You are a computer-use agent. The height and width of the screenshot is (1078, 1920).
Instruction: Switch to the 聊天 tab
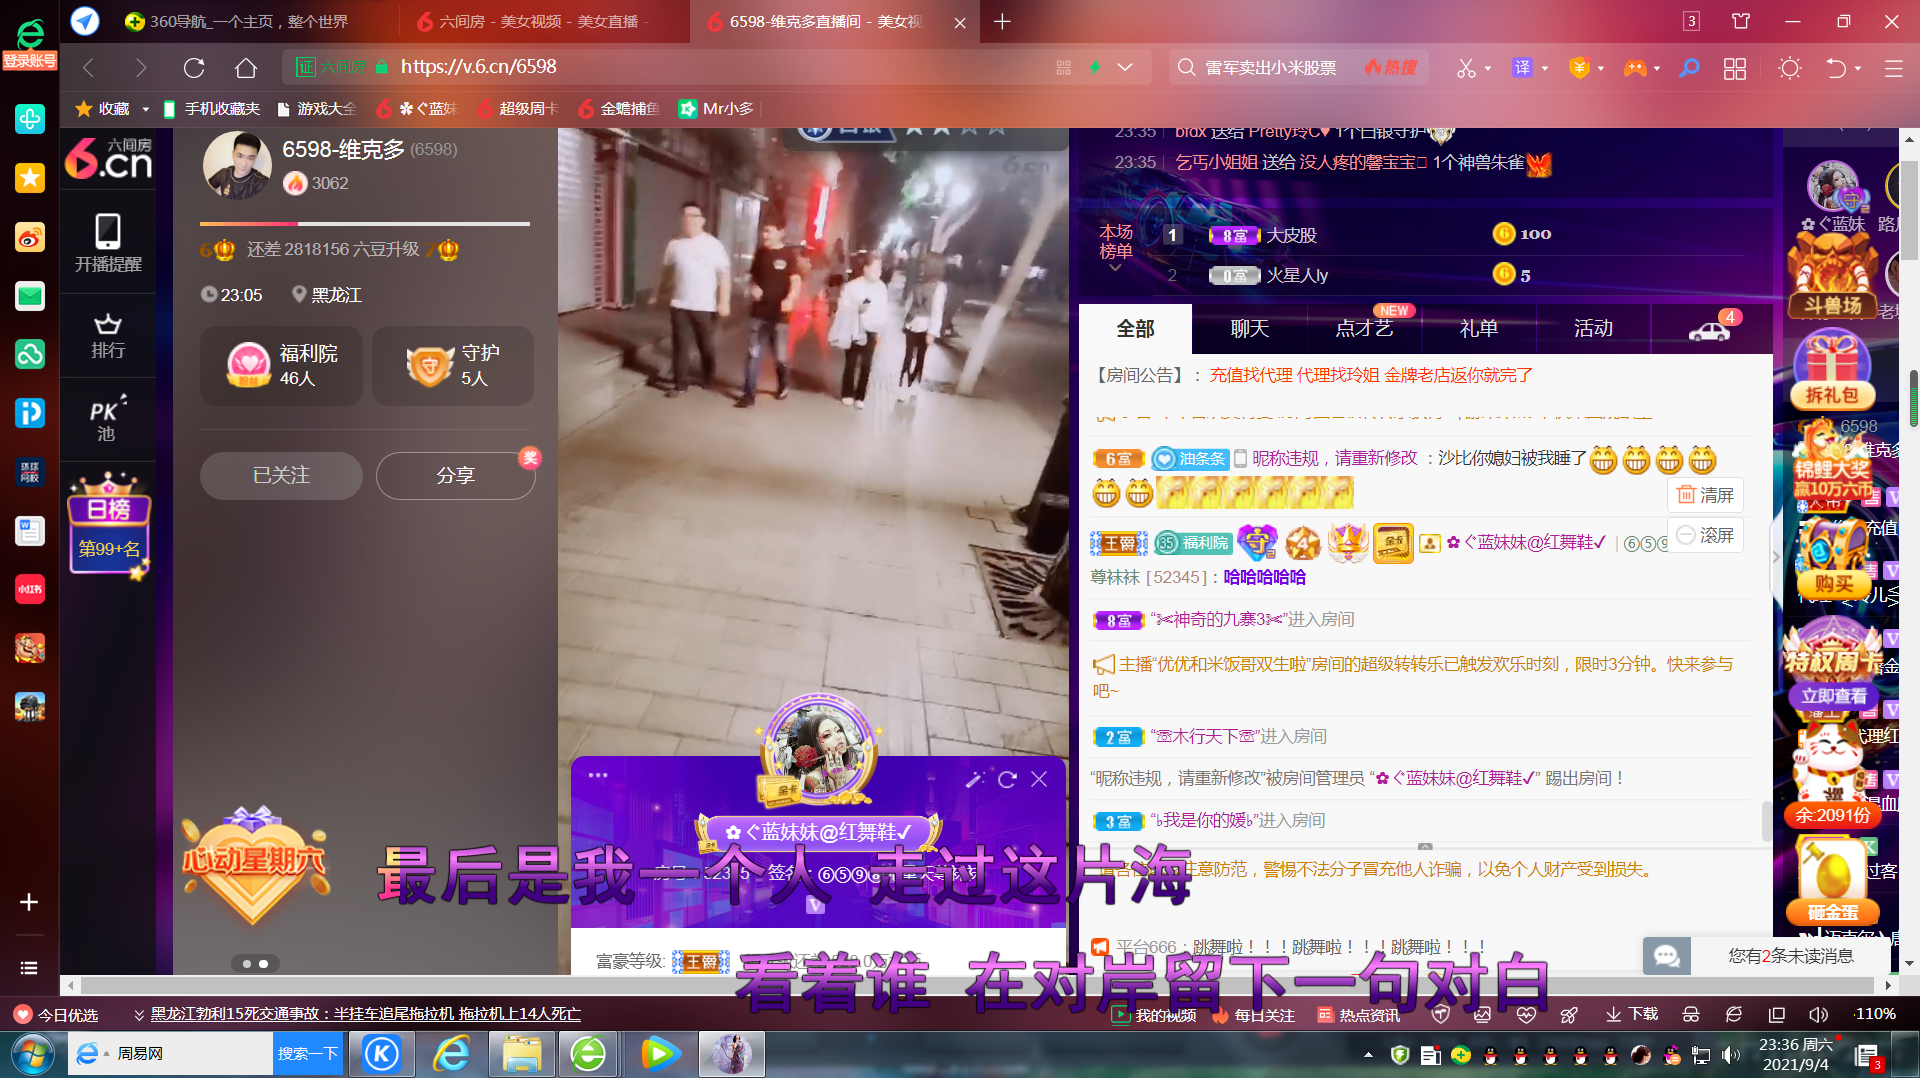point(1250,328)
